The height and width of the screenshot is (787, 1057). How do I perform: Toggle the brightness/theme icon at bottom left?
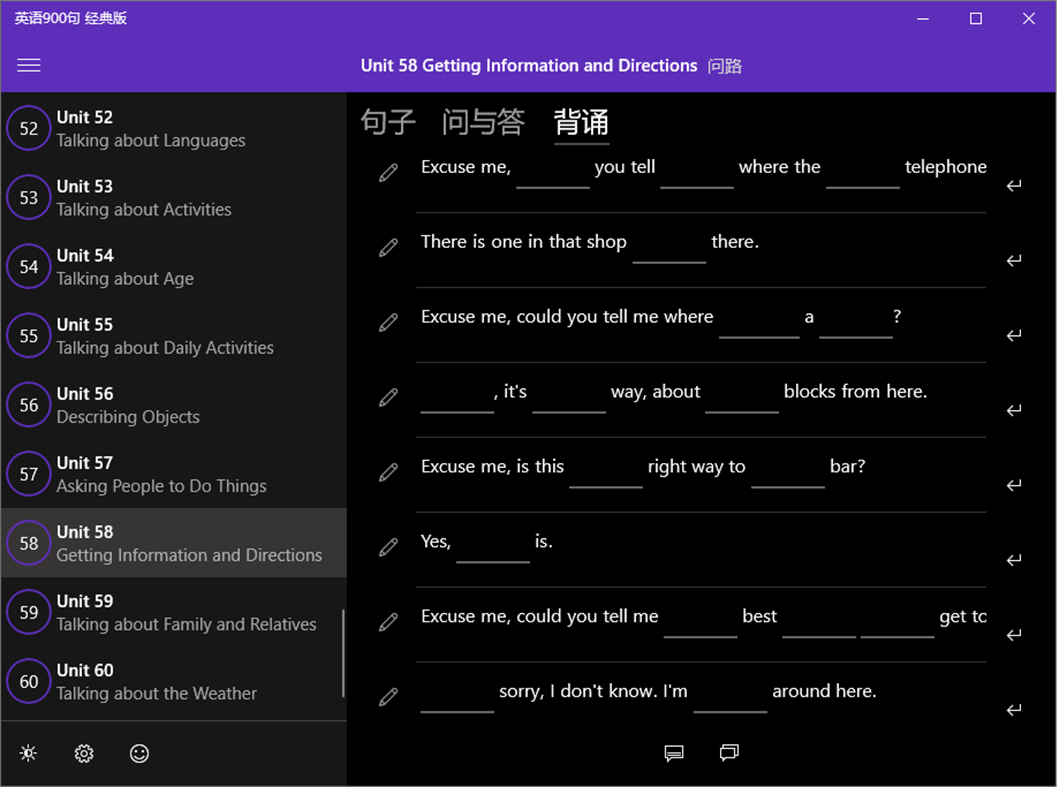click(28, 753)
